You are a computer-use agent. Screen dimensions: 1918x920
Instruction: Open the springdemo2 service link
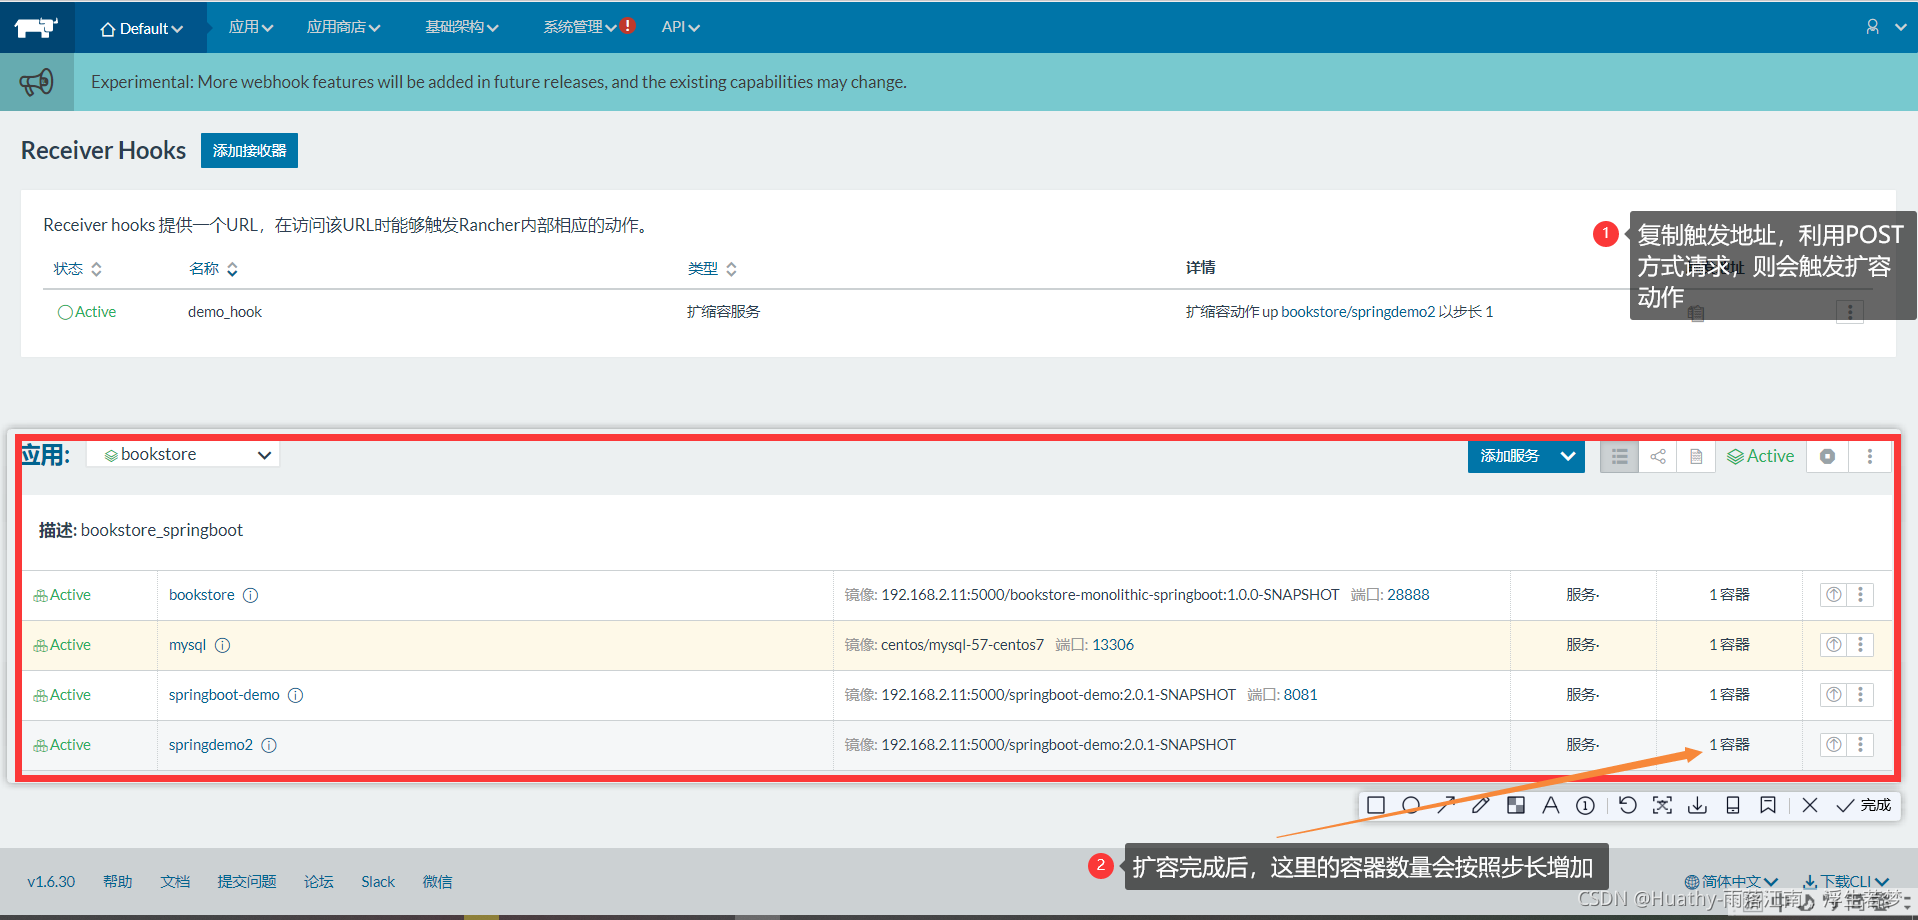coord(211,745)
